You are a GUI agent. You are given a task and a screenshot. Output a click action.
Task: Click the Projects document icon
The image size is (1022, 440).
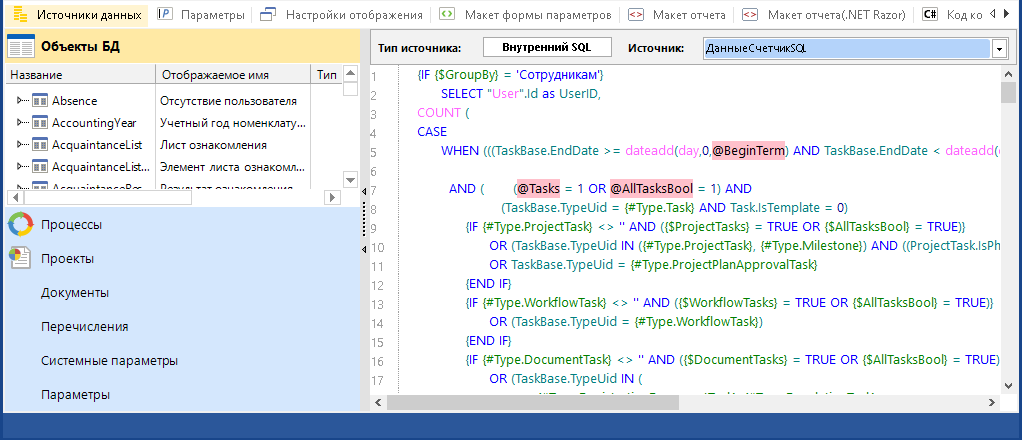click(x=21, y=259)
